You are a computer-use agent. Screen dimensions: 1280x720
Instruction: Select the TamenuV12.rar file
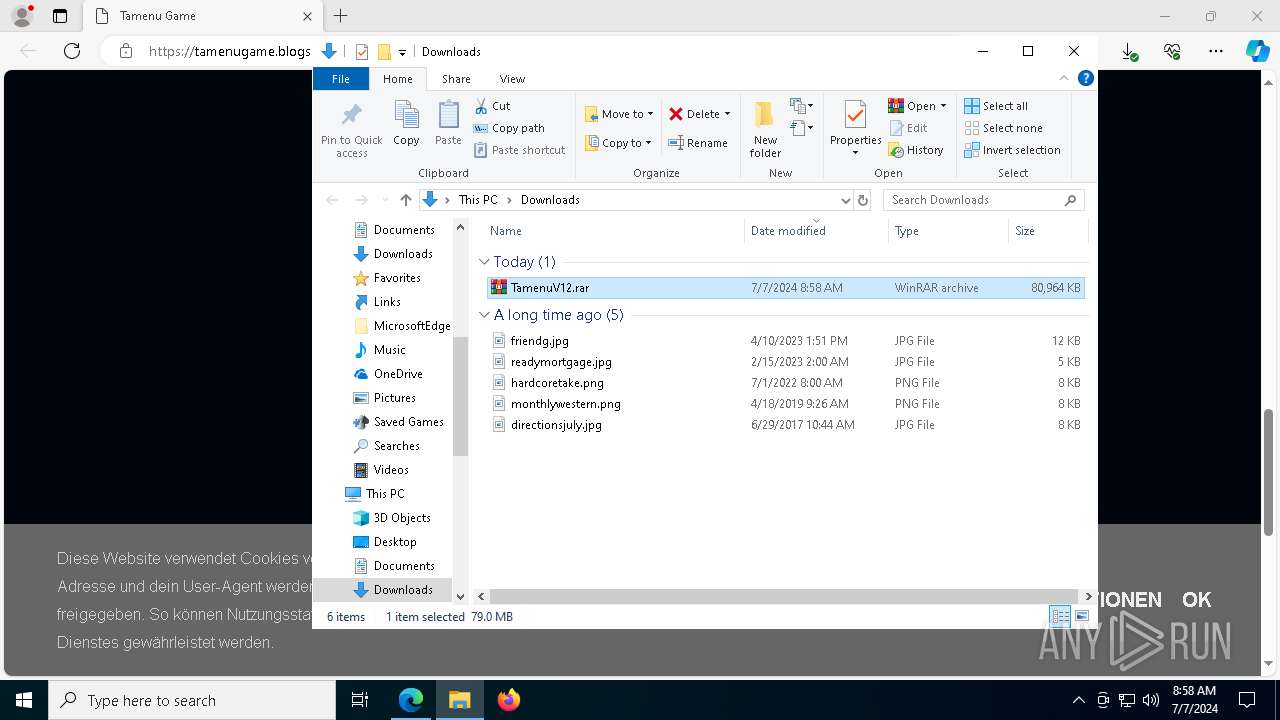pyautogui.click(x=785, y=288)
